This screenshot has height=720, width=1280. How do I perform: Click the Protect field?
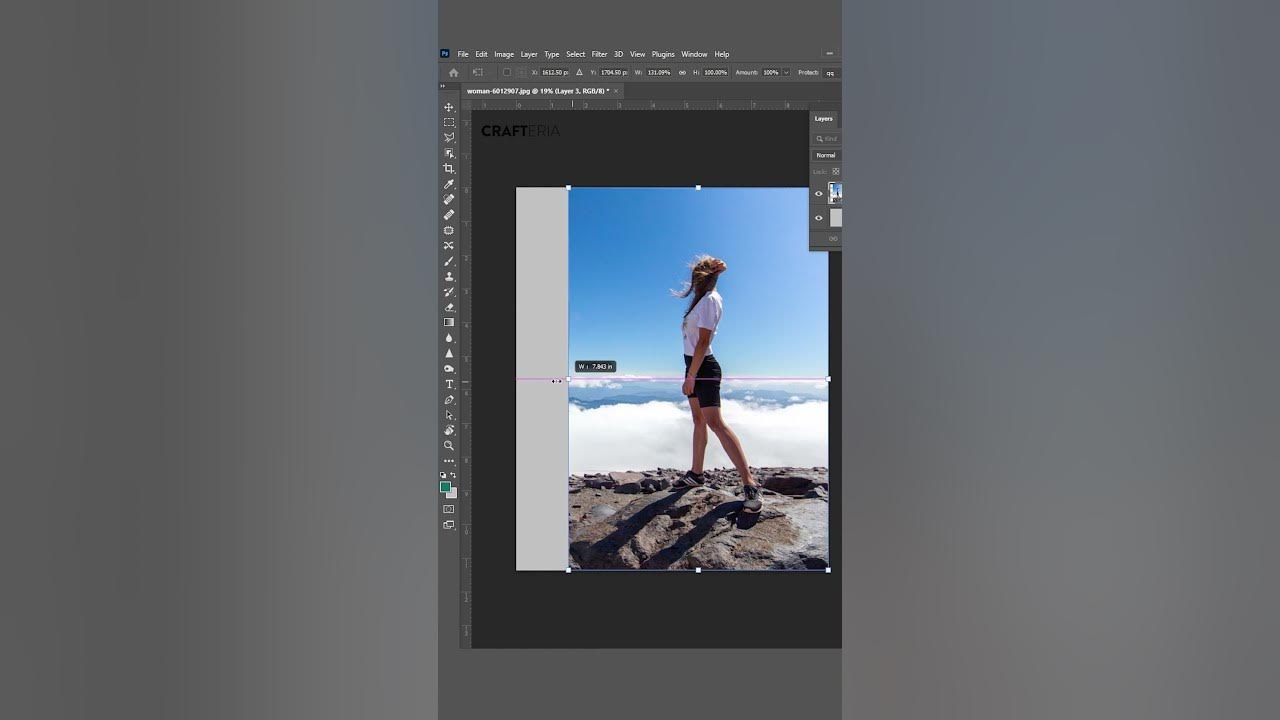click(x=831, y=72)
